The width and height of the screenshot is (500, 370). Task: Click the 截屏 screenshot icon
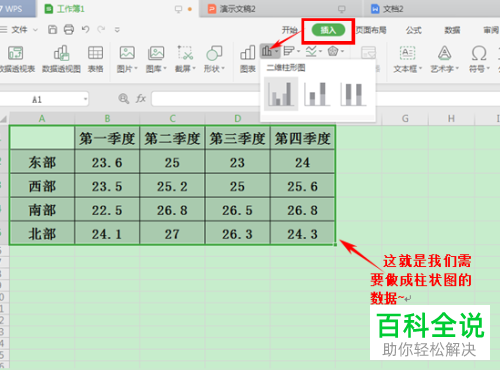(185, 53)
